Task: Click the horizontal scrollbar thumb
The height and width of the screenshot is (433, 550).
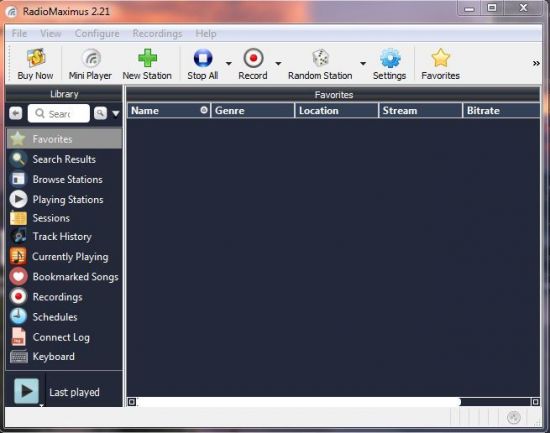Action: tap(299, 402)
